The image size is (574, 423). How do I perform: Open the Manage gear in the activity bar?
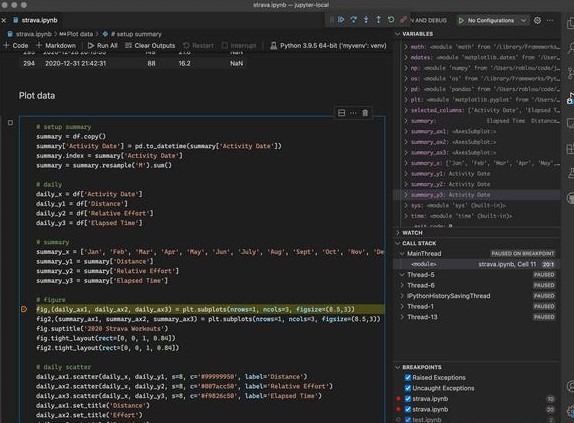coord(570,412)
